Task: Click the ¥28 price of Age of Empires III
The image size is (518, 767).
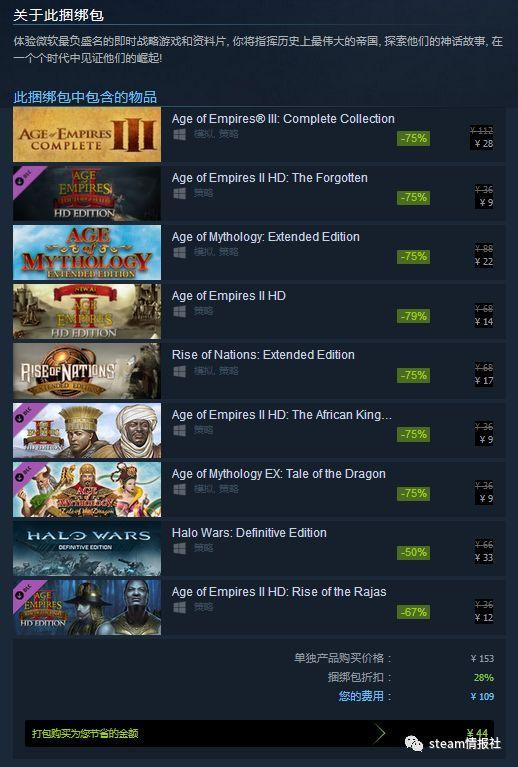Action: tap(483, 143)
